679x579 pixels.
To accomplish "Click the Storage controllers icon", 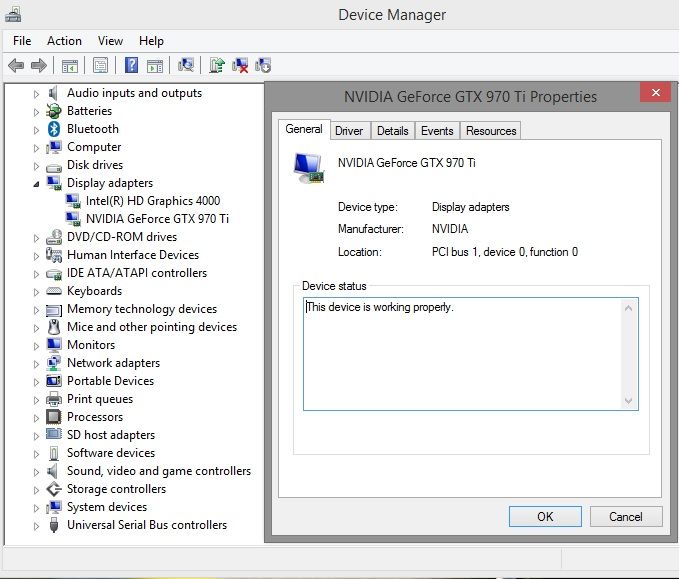I will pyautogui.click(x=54, y=489).
